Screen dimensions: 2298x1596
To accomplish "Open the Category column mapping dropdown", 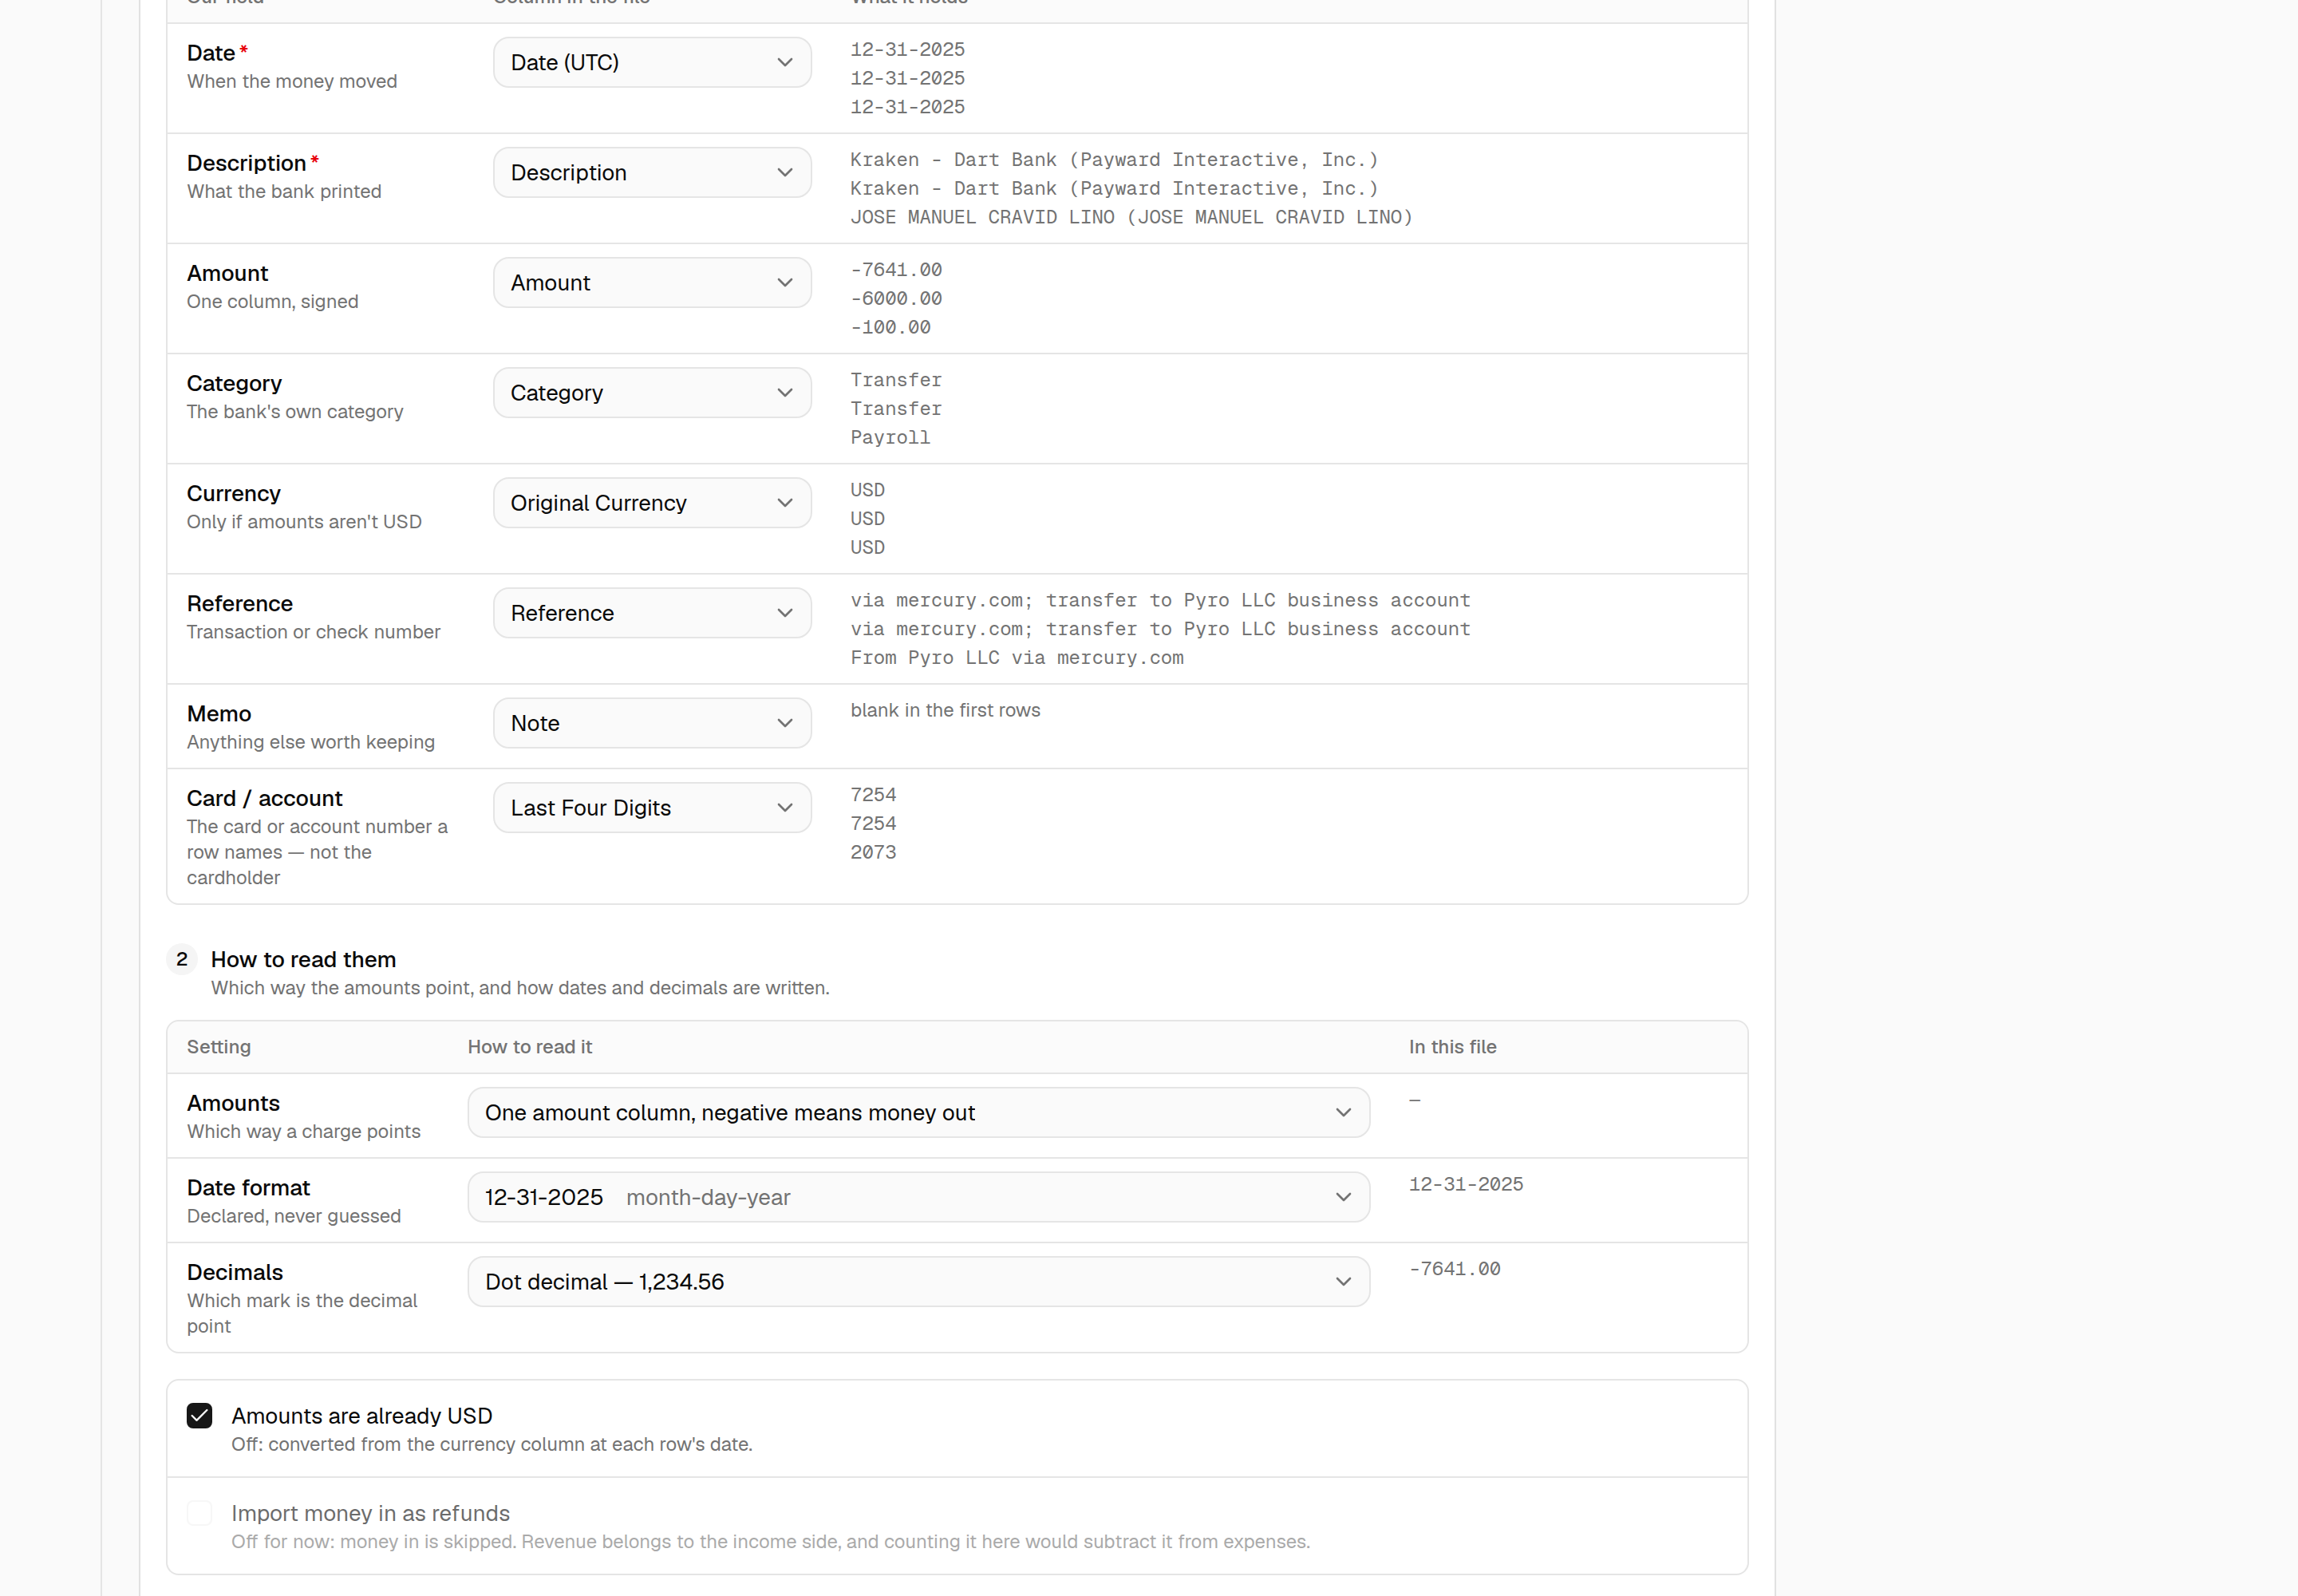I will 652,392.
